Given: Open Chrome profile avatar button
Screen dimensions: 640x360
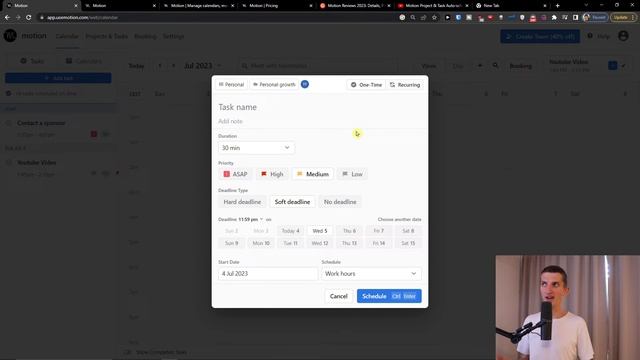Looking at the screenshot, I should [x=595, y=18].
